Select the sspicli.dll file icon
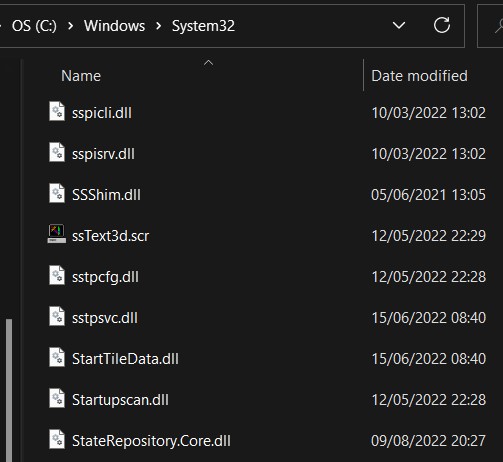Image resolution: width=503 pixels, height=462 pixels. (57, 111)
